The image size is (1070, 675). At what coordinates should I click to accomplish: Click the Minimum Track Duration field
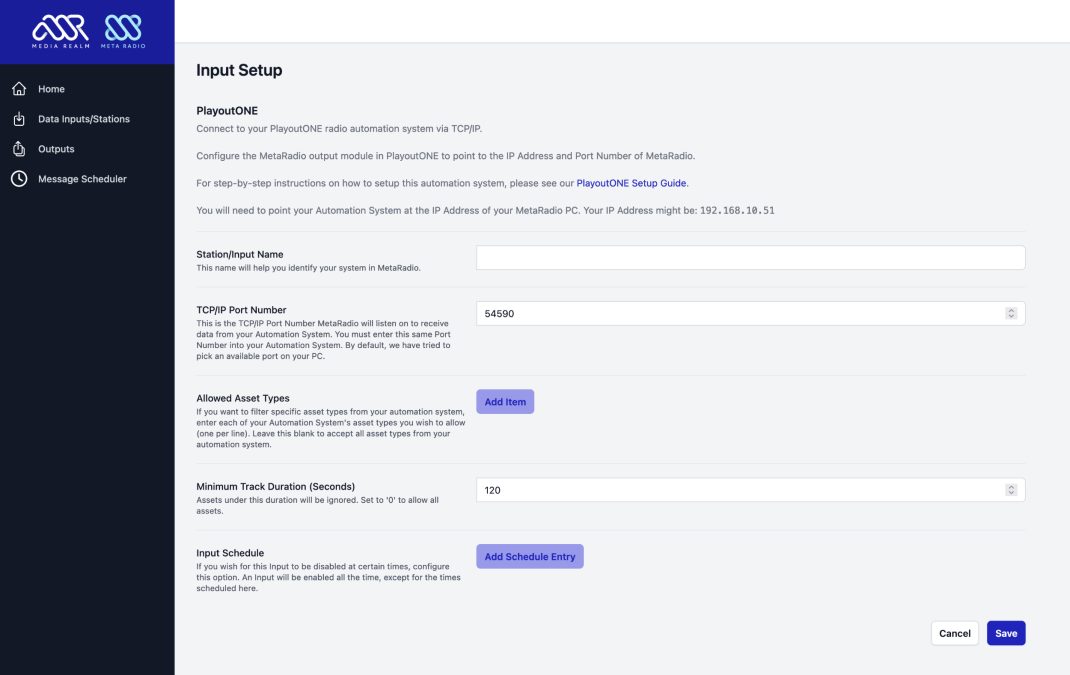coord(740,490)
